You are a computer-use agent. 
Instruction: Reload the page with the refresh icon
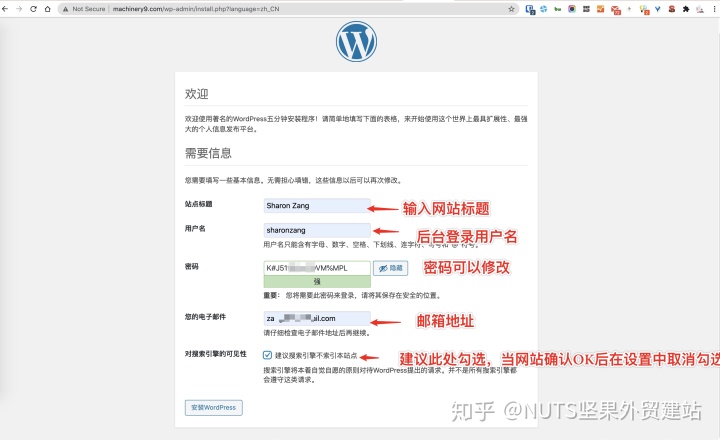coord(33,9)
